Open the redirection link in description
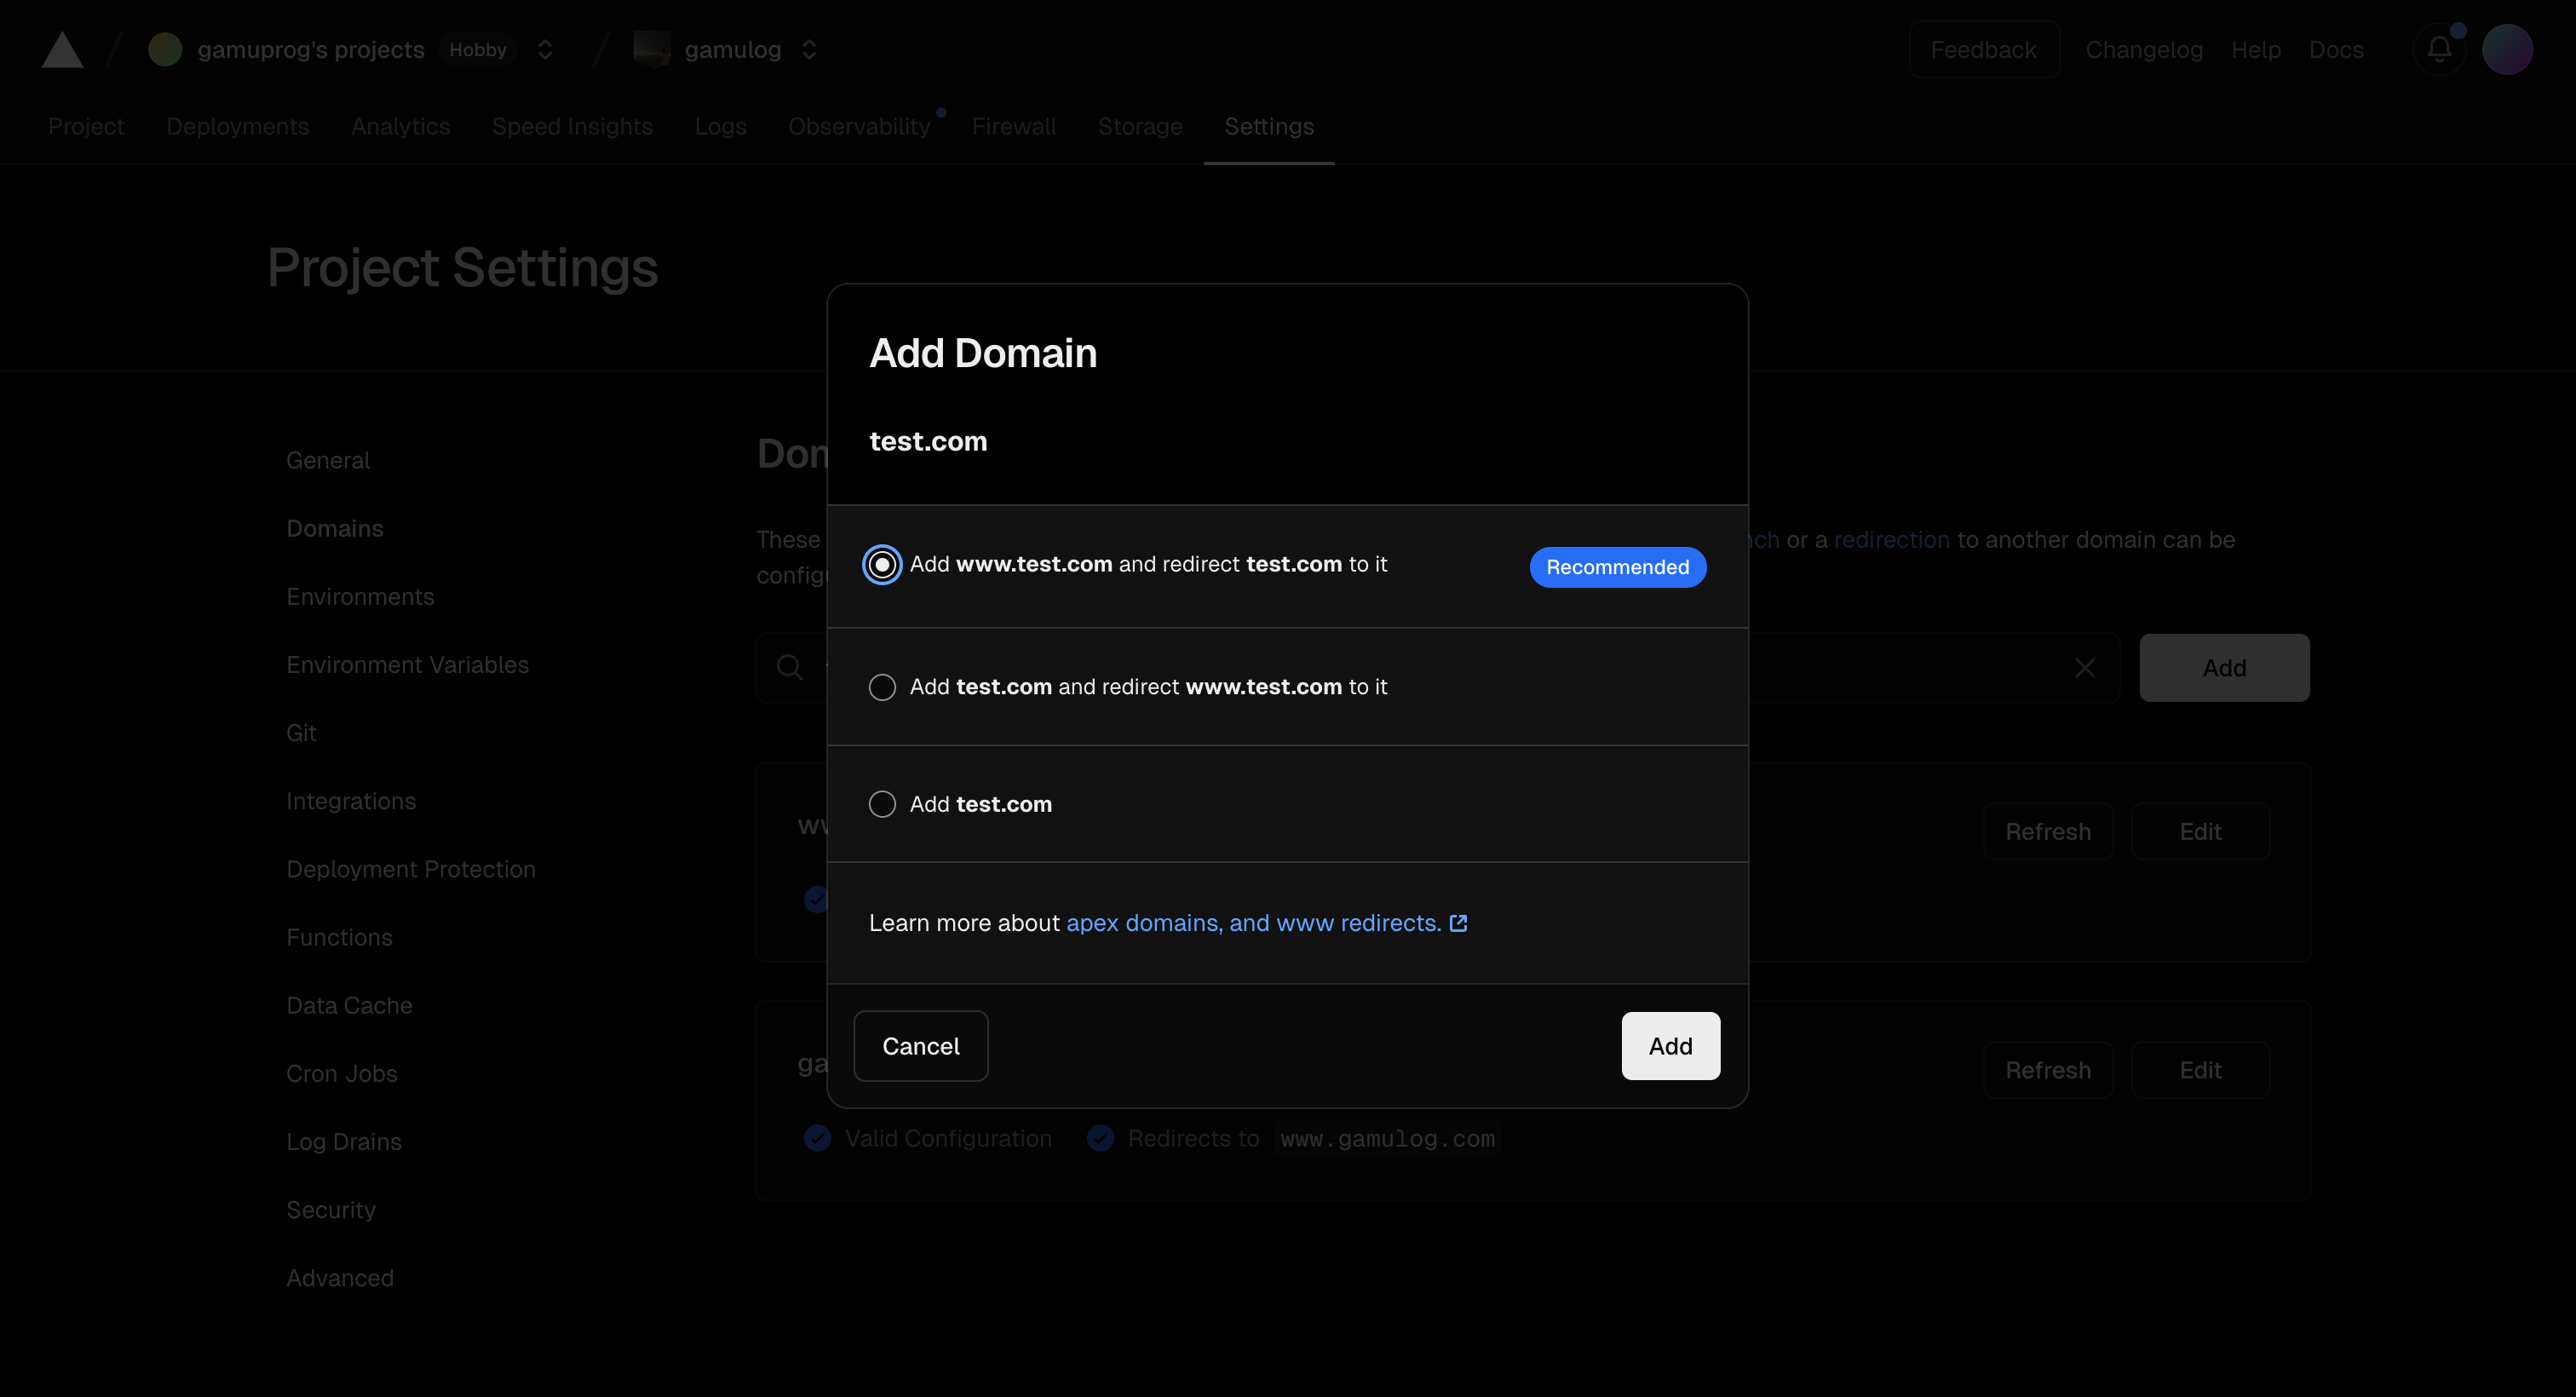2576x1397 pixels. coord(1891,540)
